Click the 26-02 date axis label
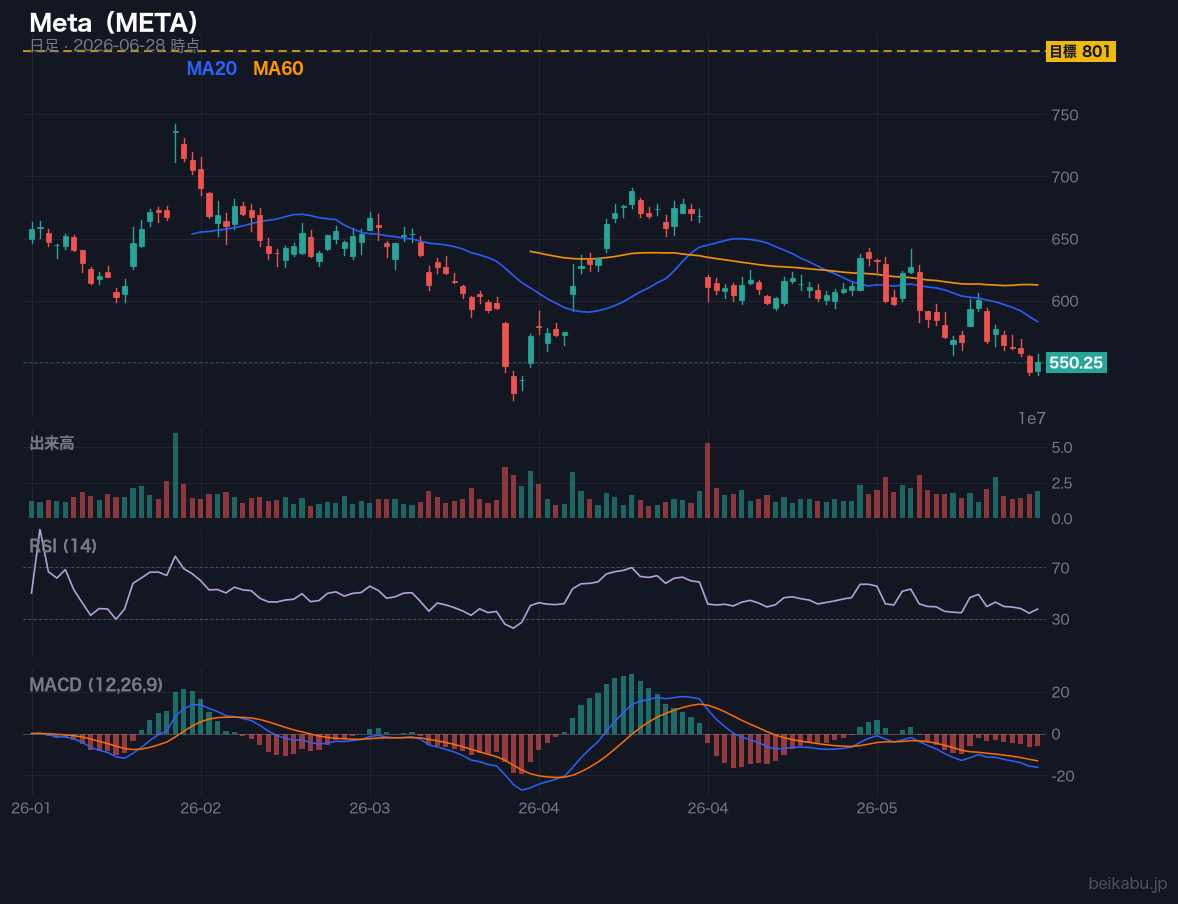 pyautogui.click(x=201, y=809)
